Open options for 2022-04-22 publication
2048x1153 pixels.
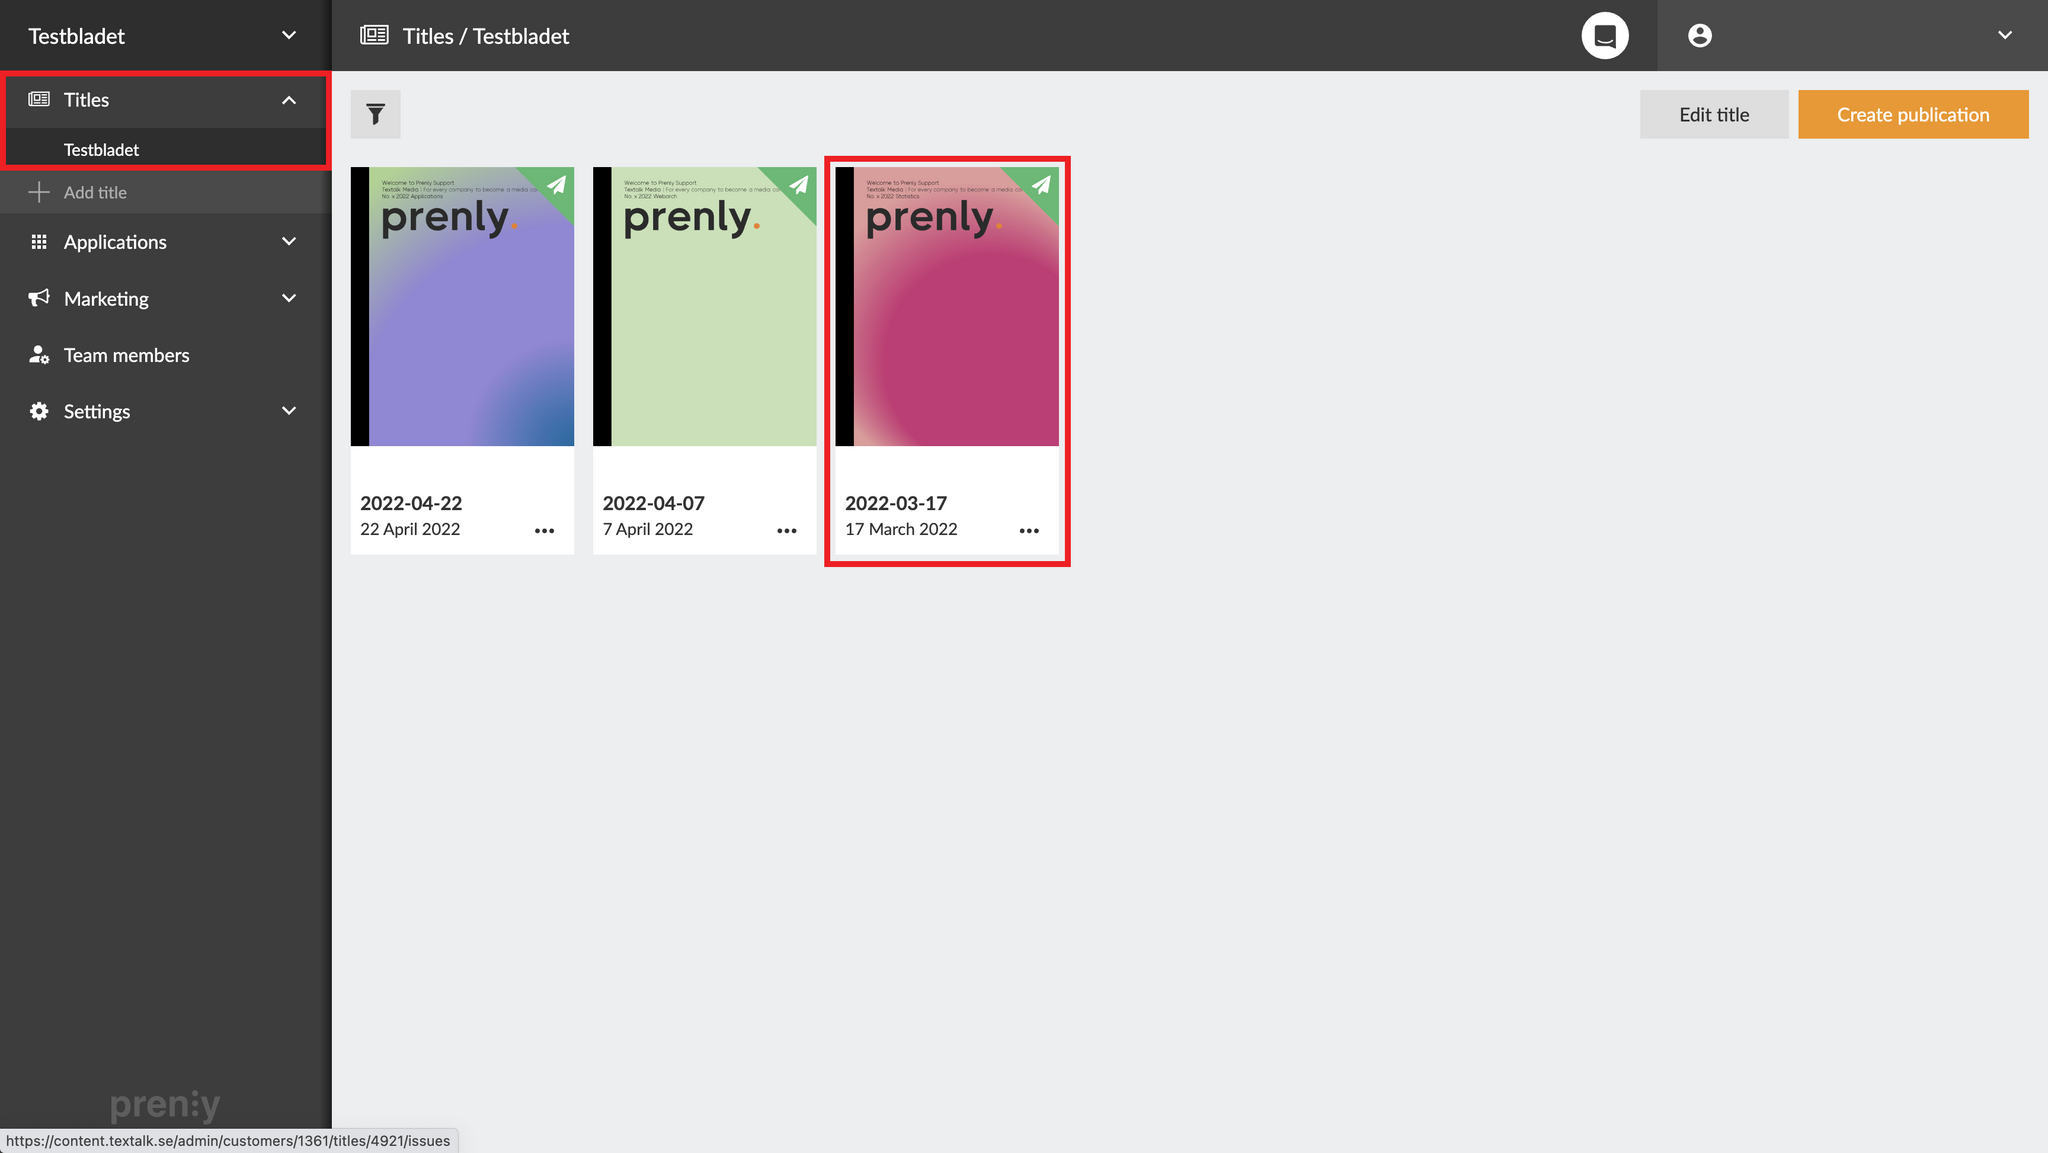coord(544,531)
